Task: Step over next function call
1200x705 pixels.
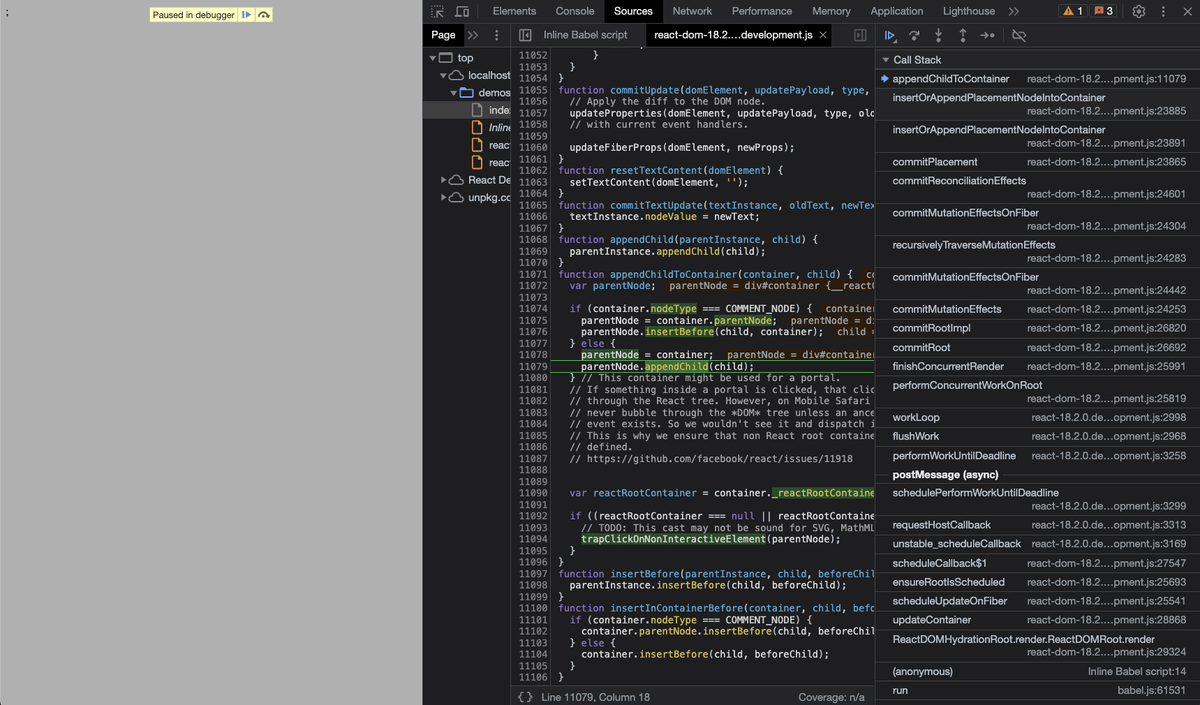Action: coord(914,35)
